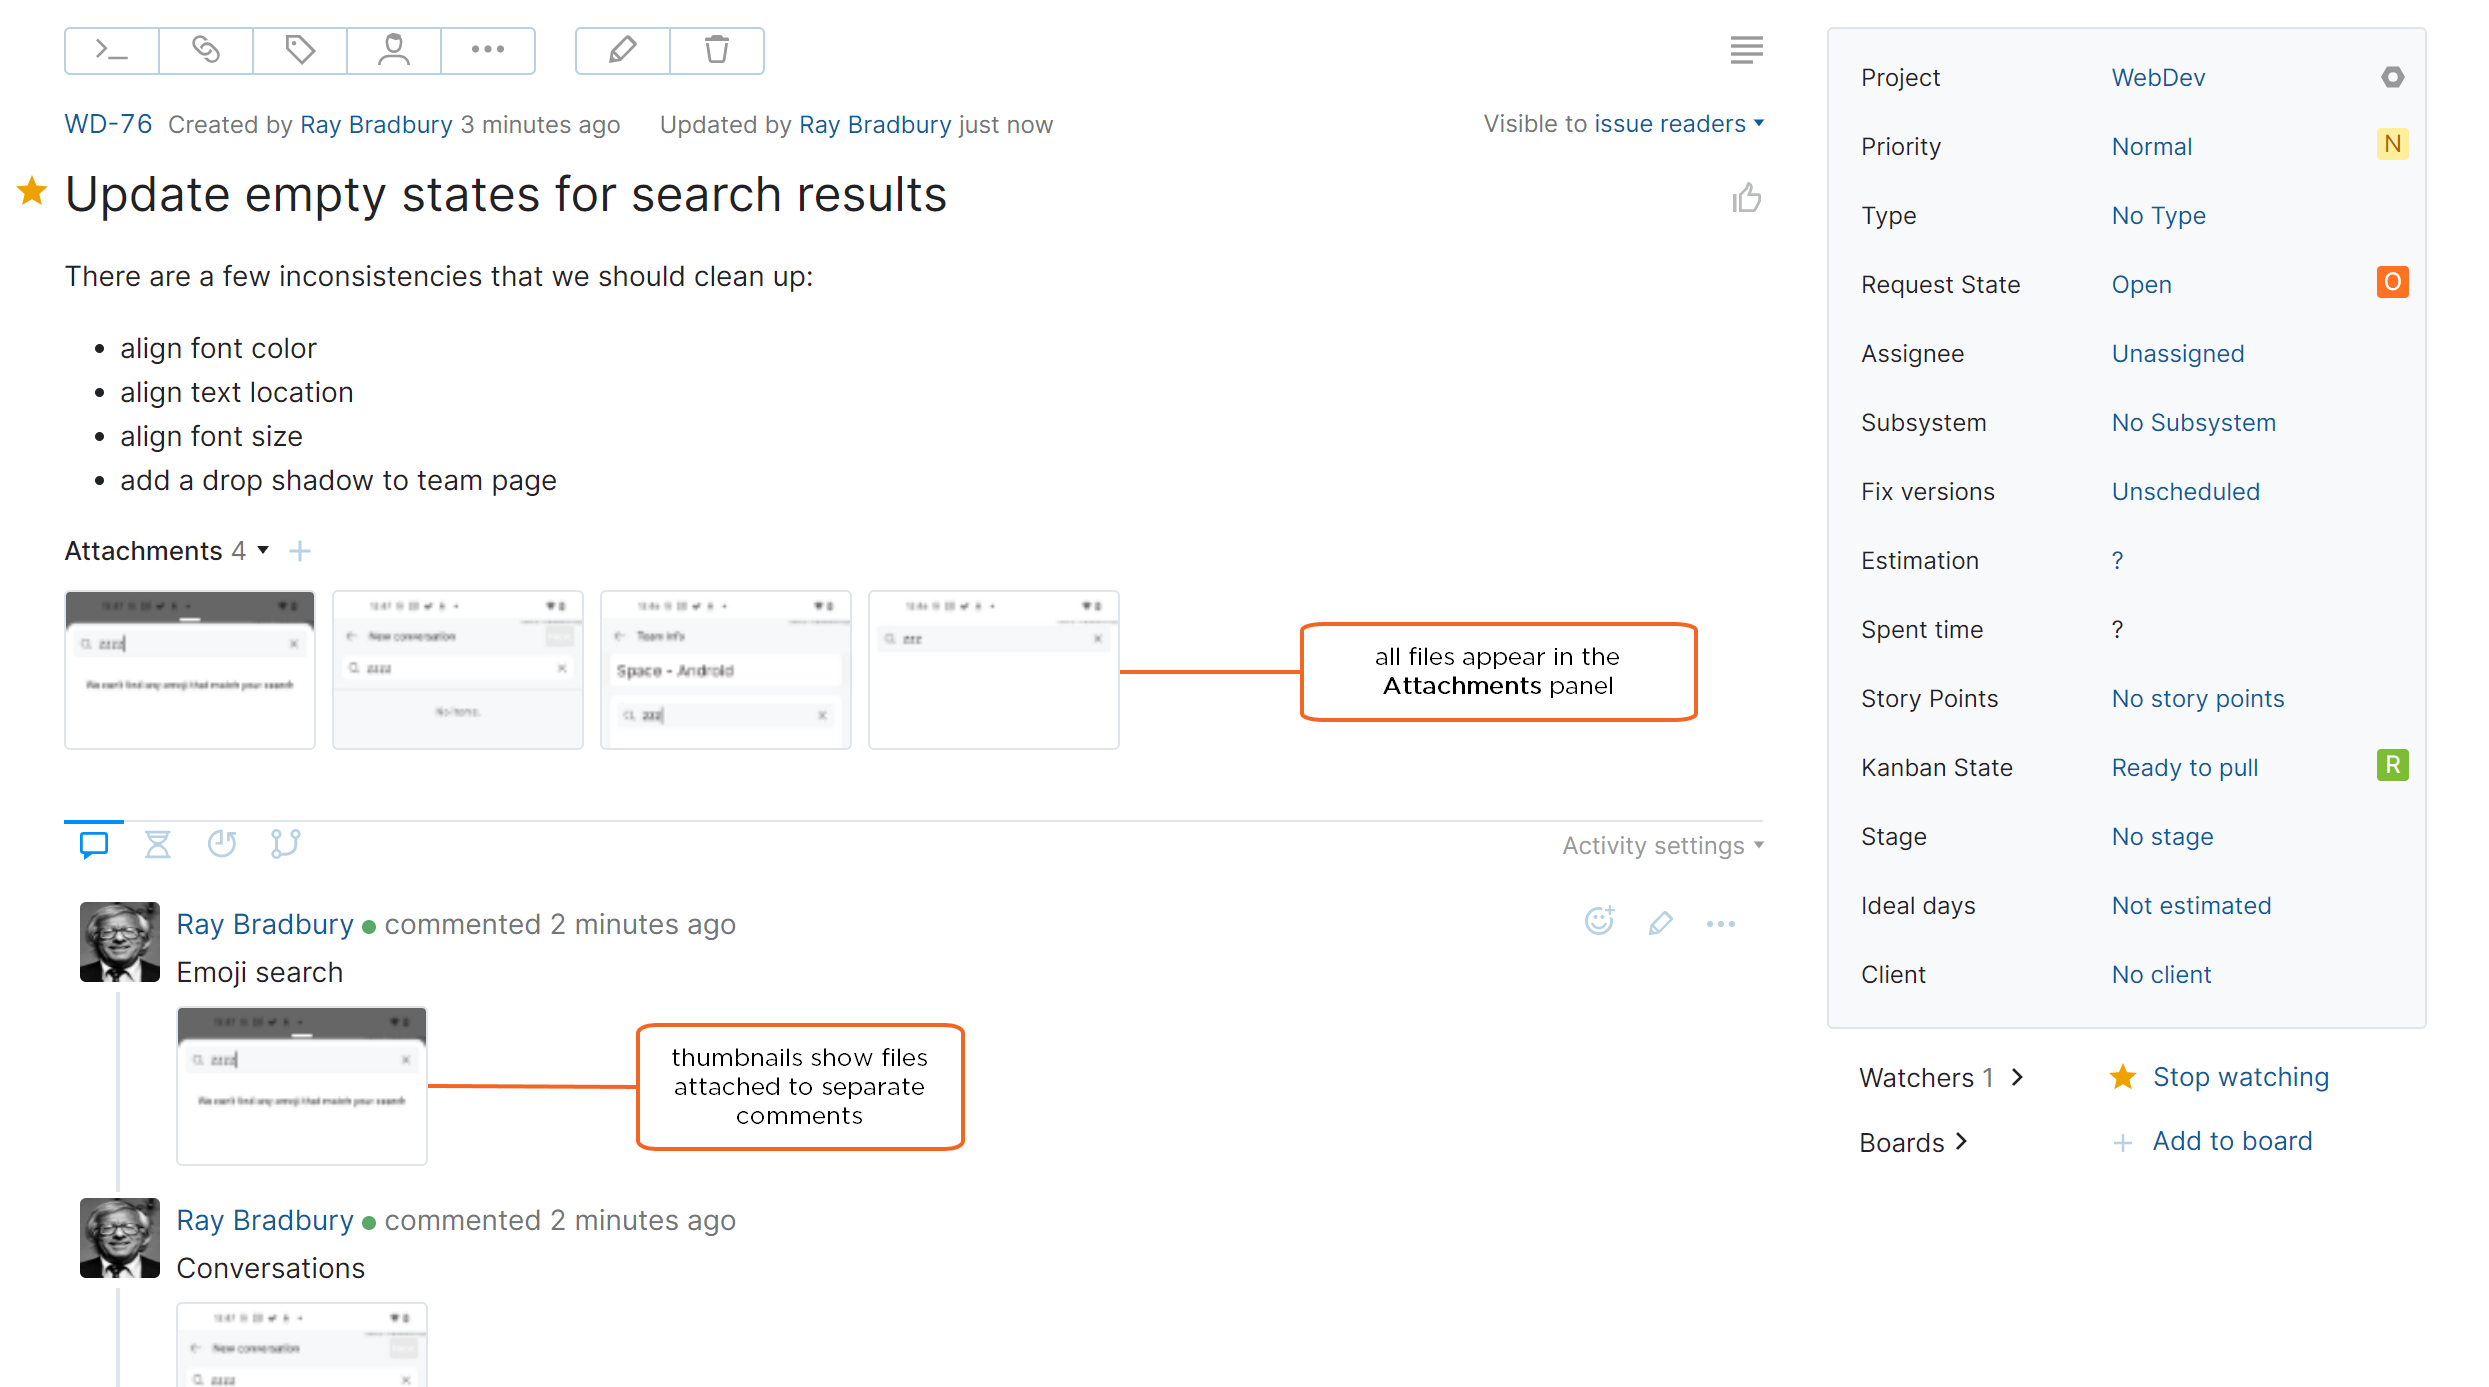Click Add to board
Image resolution: width=2489 pixels, height=1387 pixels.
click(x=2231, y=1140)
